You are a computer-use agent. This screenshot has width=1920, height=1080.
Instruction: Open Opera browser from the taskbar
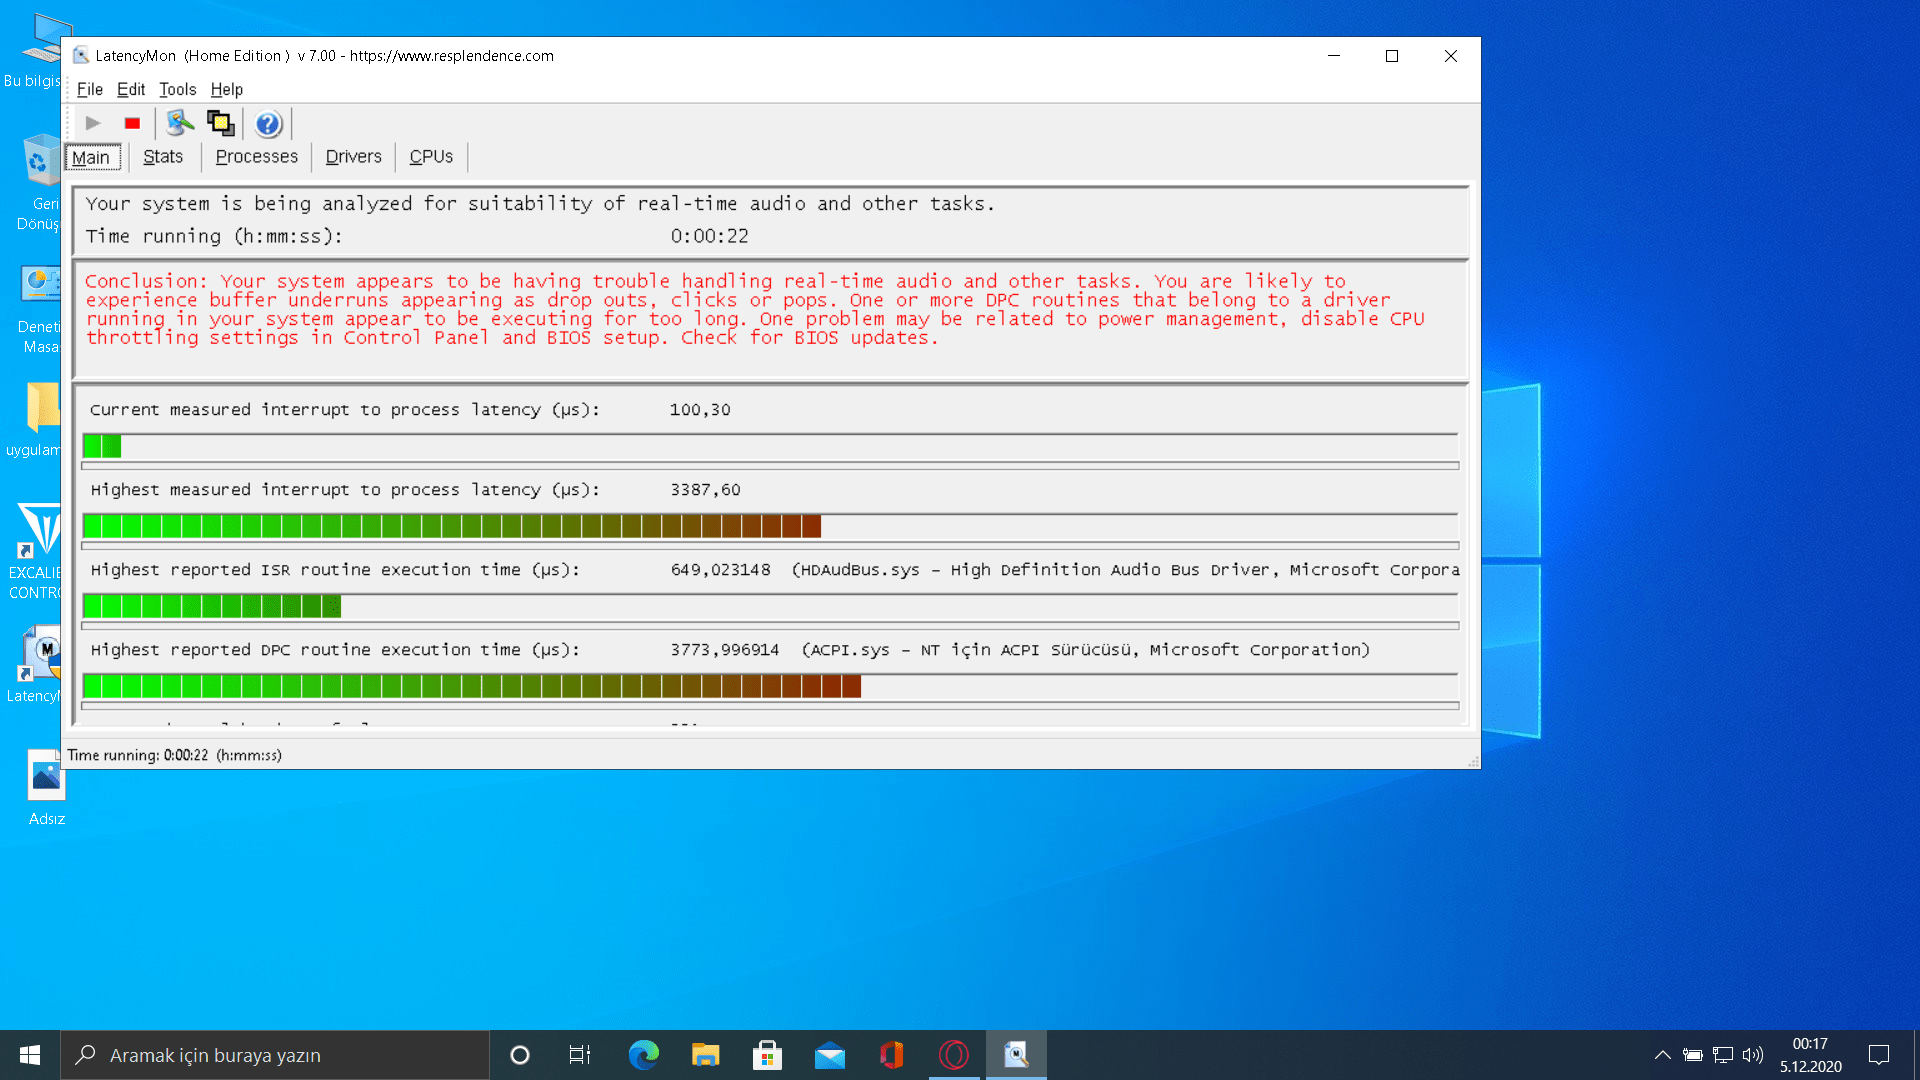click(x=953, y=1055)
